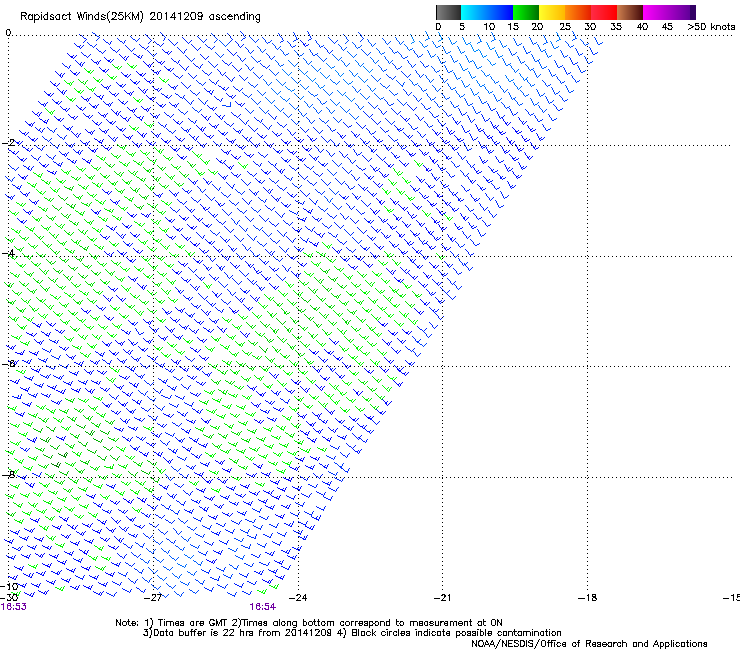The image size is (740, 650).
Task: Click the '-27' longitude axis label
Action: (153, 598)
